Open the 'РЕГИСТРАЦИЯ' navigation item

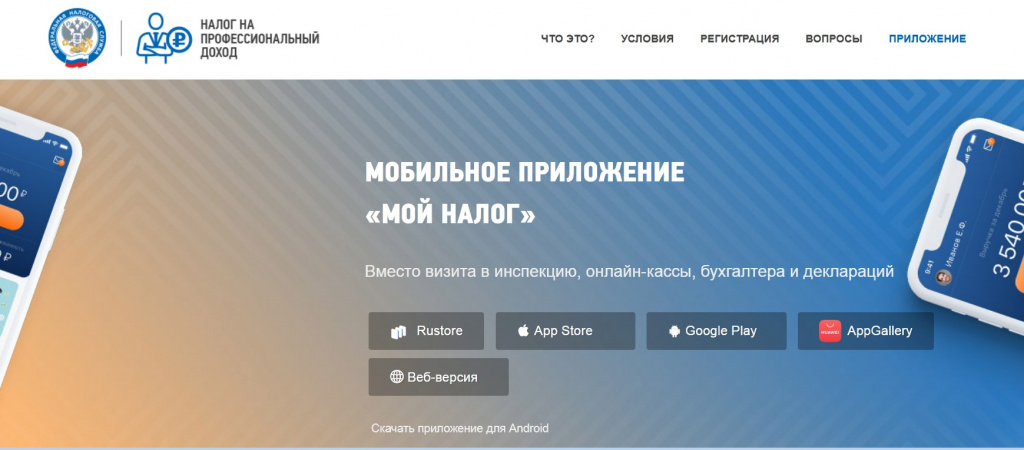pyautogui.click(x=739, y=39)
